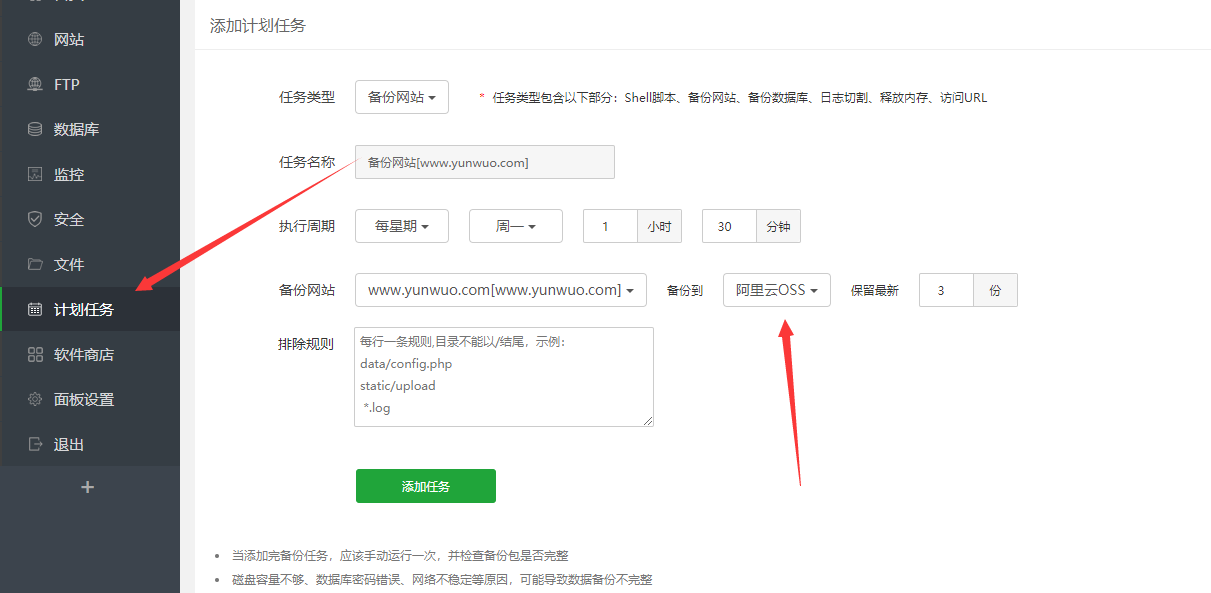The image size is (1211, 593).
Task: Expand the 每星期 execution period dropdown
Action: [x=401, y=226]
